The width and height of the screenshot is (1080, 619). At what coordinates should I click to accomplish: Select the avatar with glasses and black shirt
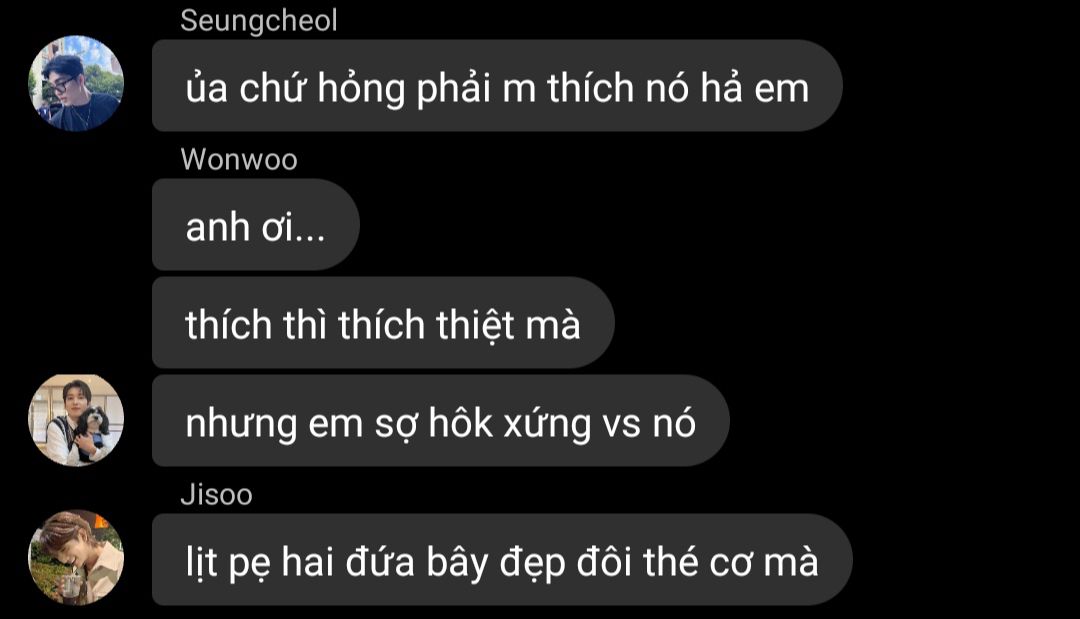pyautogui.click(x=76, y=83)
